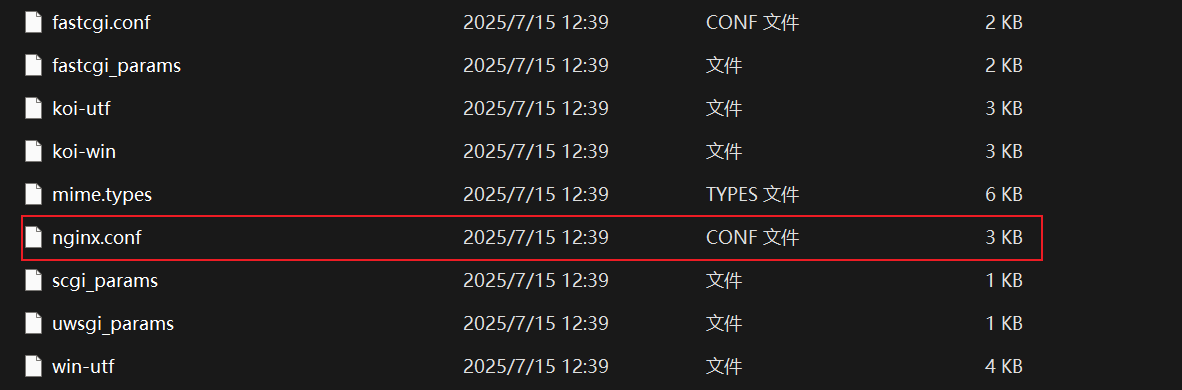Select the nginx.conf file name

point(96,238)
